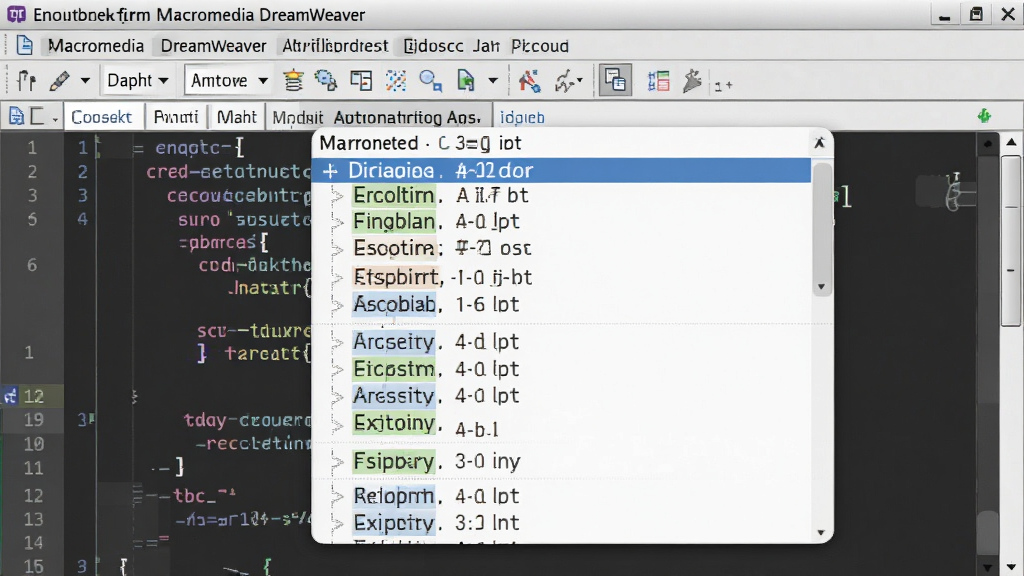Image resolution: width=1024 pixels, height=576 pixels.
Task: Open the arrow beside document export icon
Action: coord(493,81)
